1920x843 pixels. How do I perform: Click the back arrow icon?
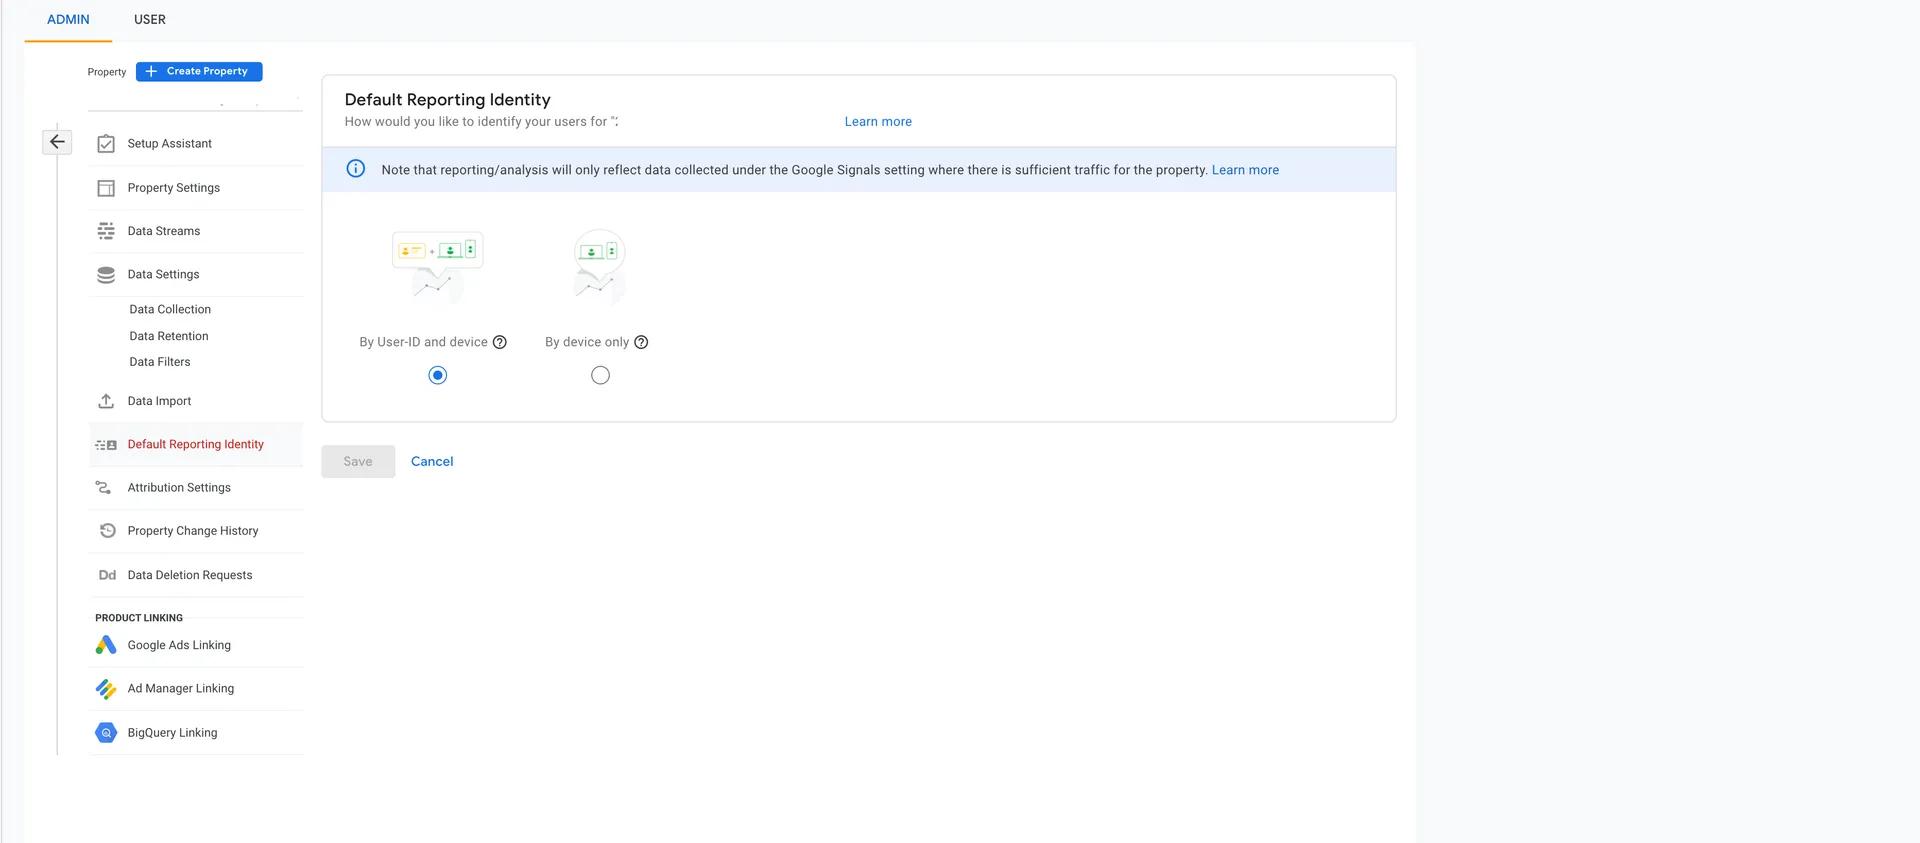57,142
